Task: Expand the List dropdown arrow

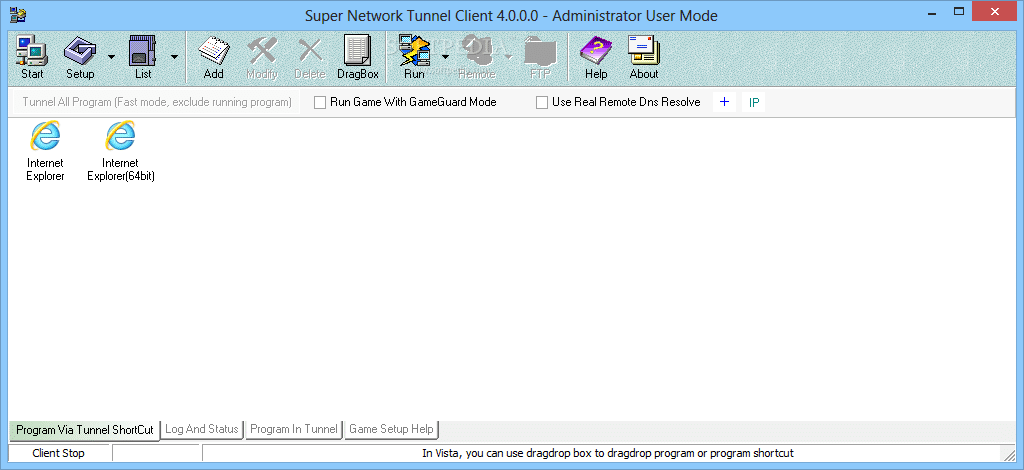Action: [174, 57]
